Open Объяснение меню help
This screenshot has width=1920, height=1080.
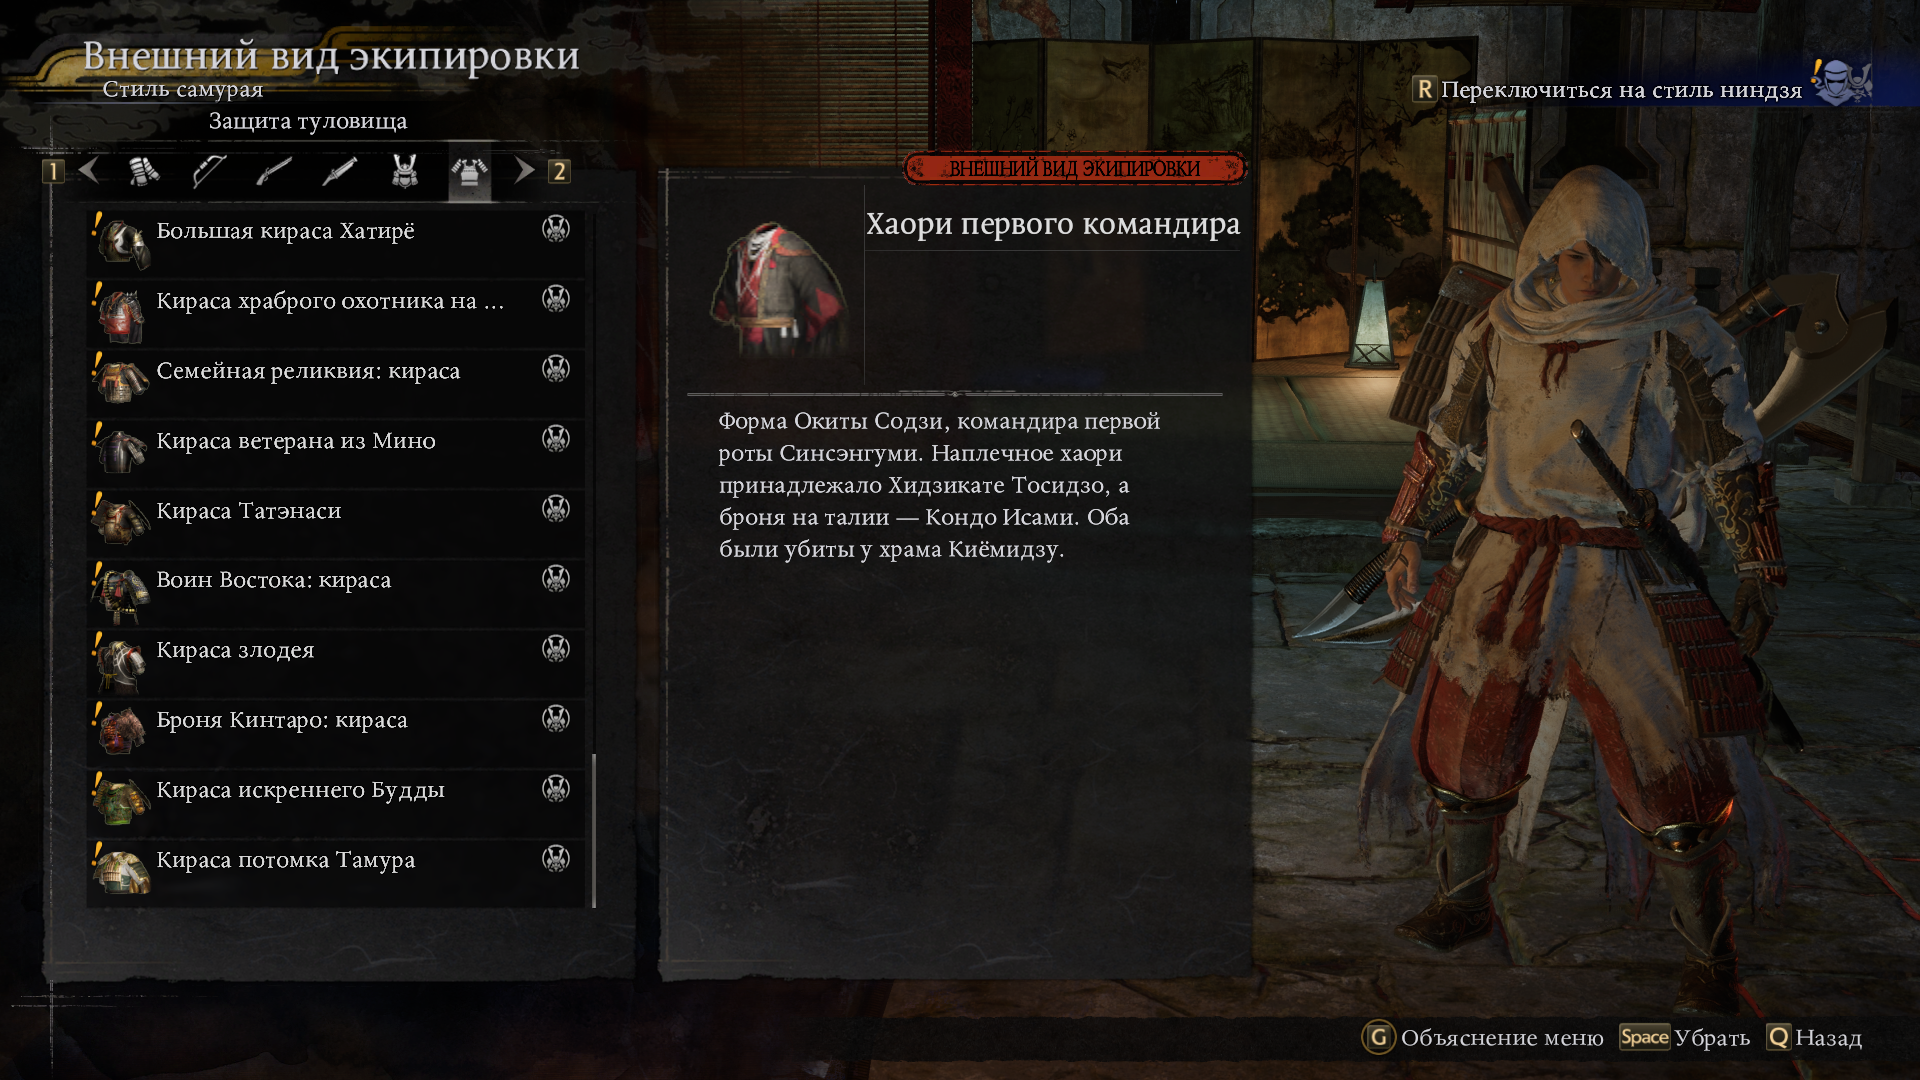click(1483, 1038)
